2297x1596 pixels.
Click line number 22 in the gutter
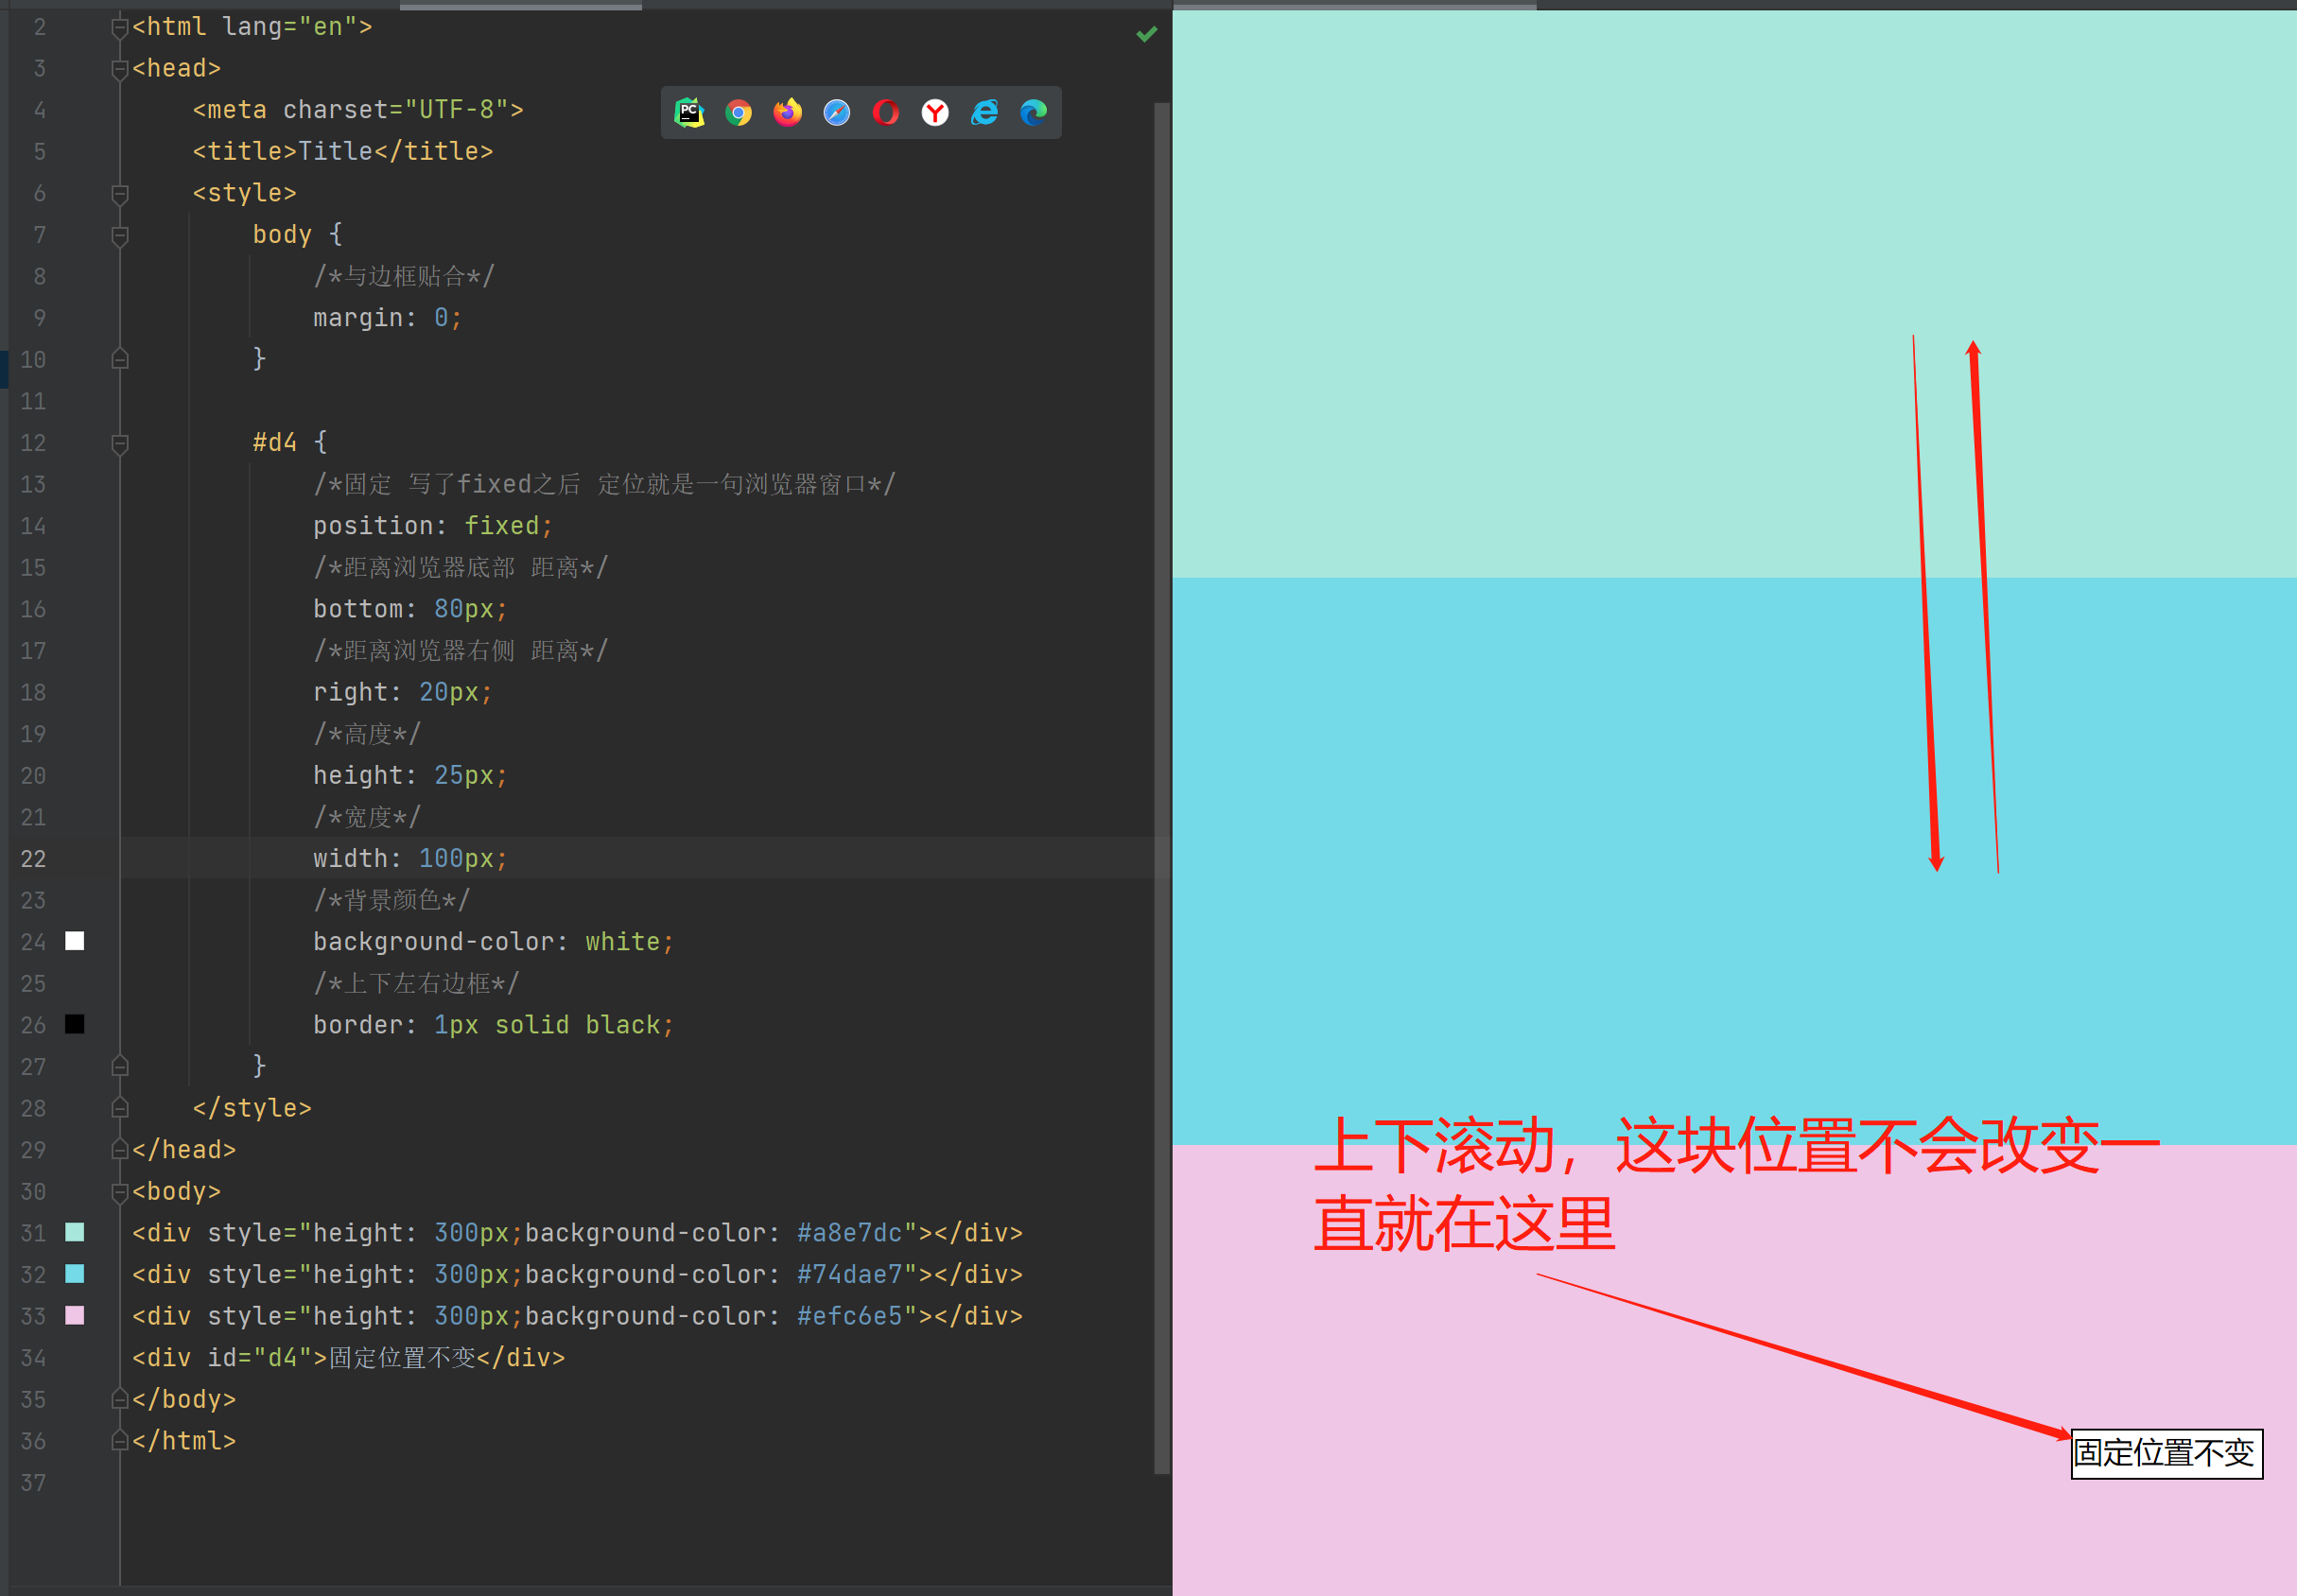[33, 859]
